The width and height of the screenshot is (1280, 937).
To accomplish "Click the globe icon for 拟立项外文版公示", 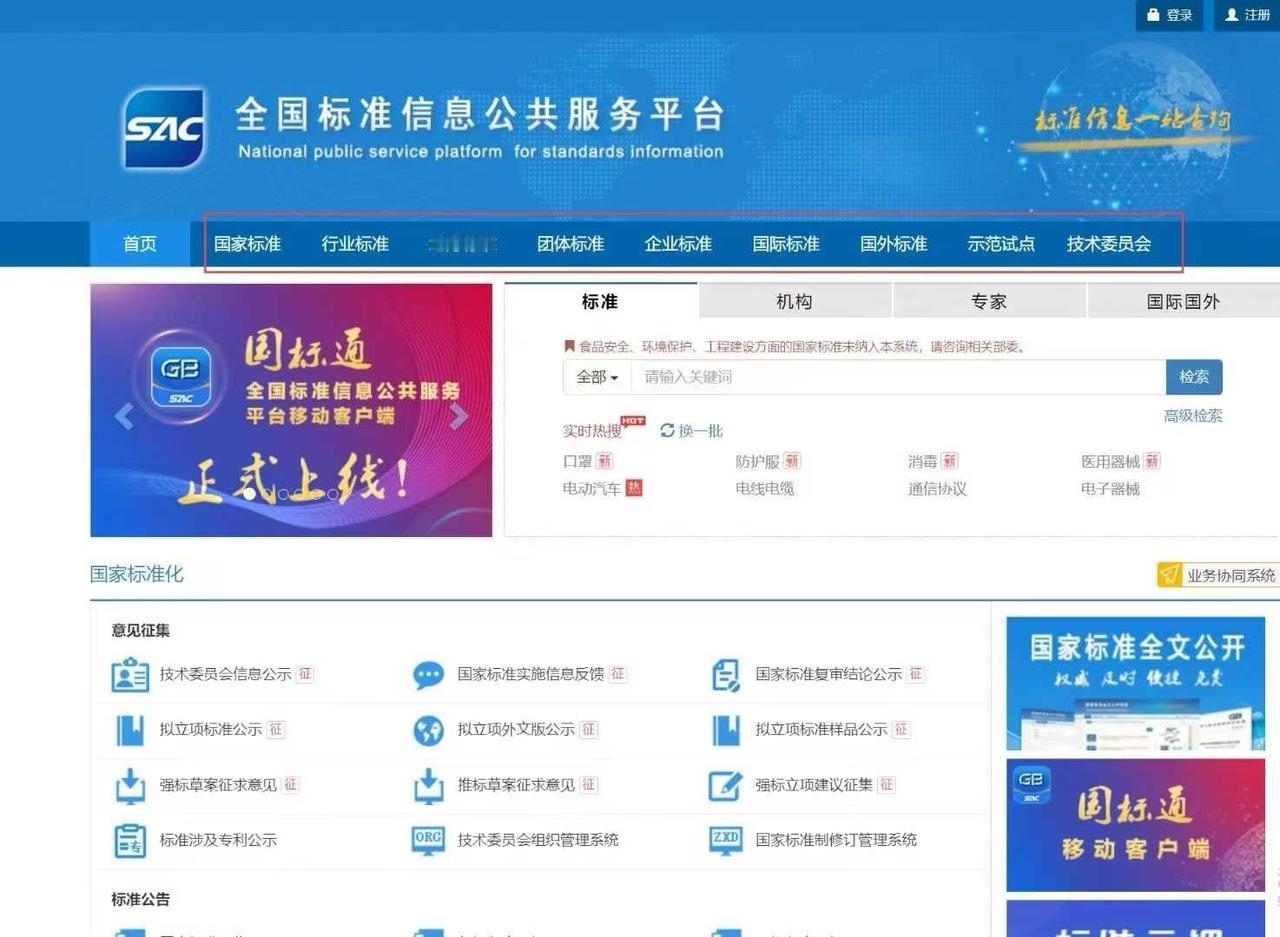I will [428, 729].
